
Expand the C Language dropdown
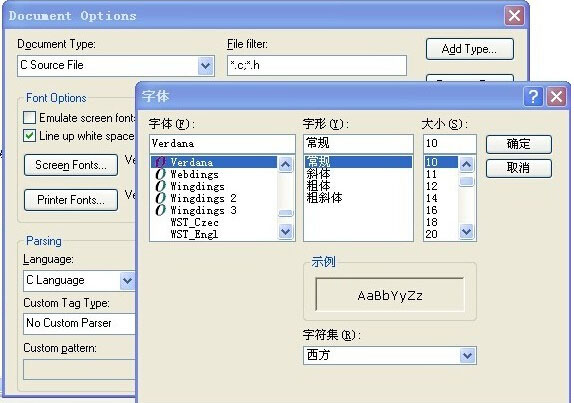pos(127,281)
